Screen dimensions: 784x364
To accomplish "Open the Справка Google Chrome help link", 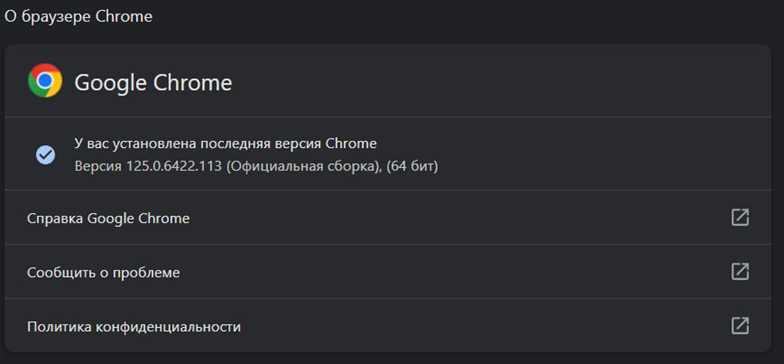I will pos(108,218).
